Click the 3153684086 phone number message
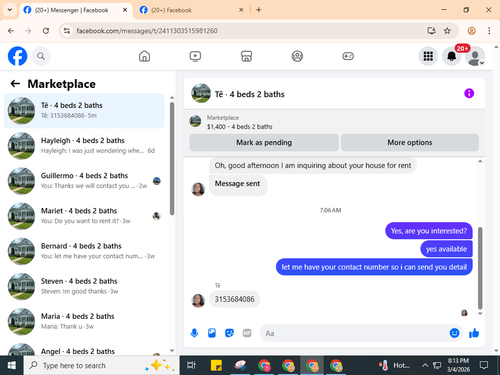Viewport: 500px width, 375px height. click(234, 299)
